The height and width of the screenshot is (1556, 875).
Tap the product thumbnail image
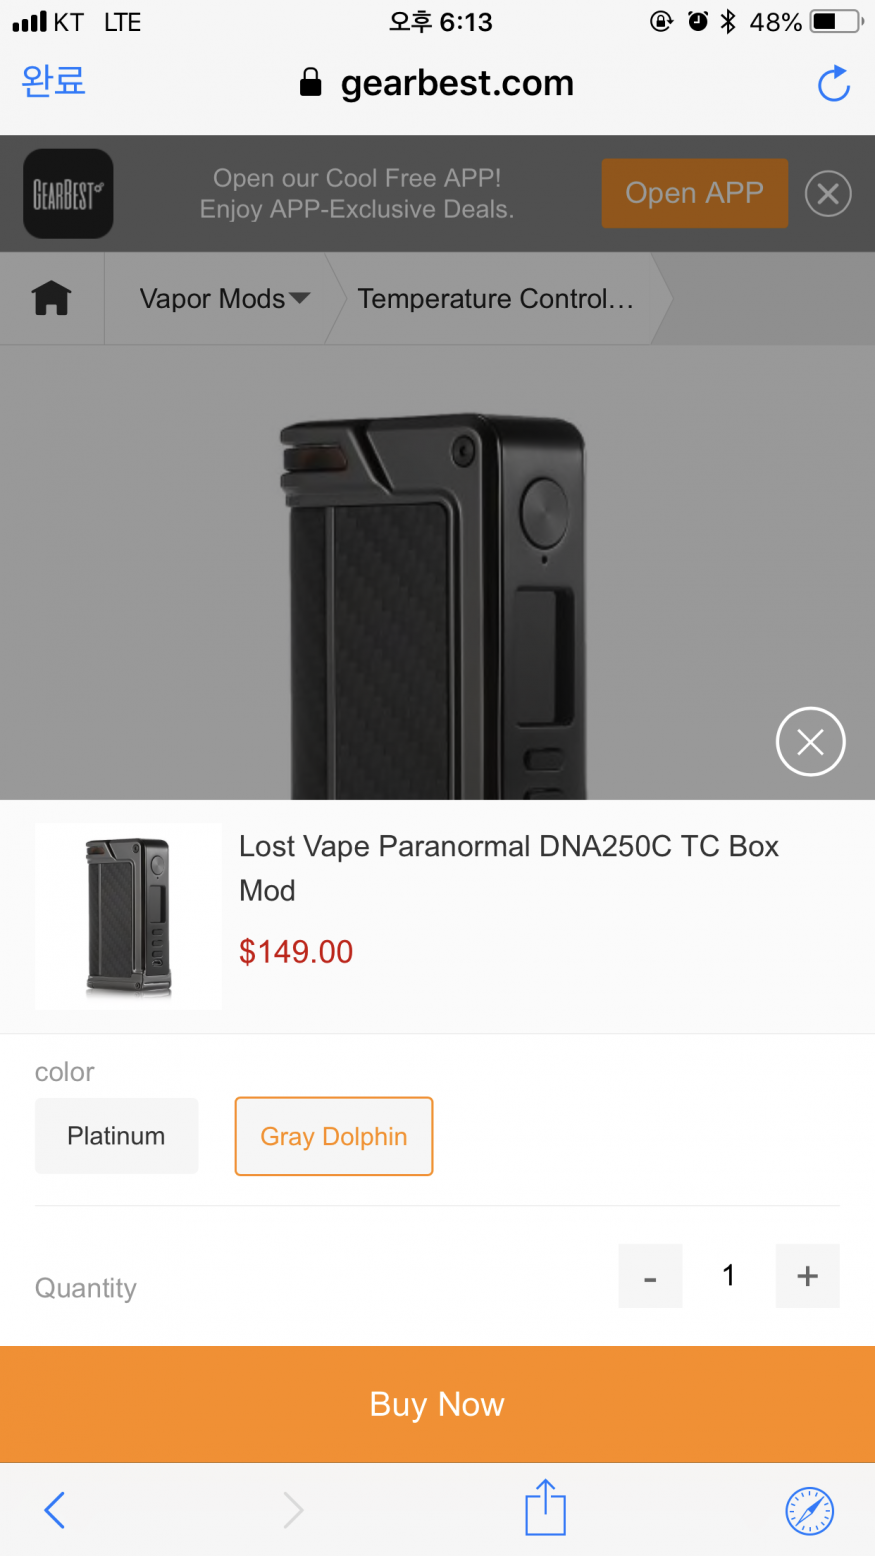pyautogui.click(x=128, y=916)
